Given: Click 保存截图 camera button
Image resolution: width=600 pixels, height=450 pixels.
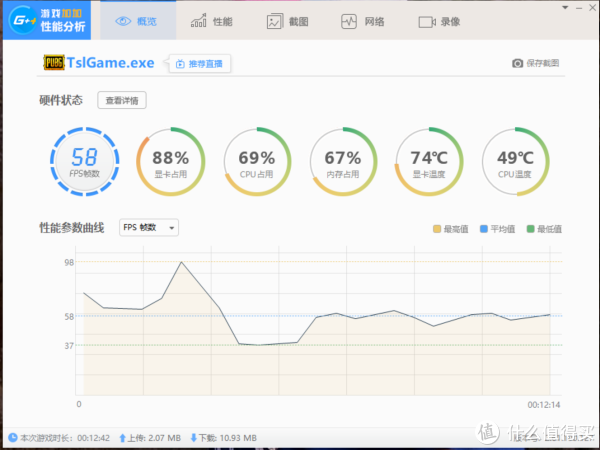Looking at the screenshot, I should point(535,63).
